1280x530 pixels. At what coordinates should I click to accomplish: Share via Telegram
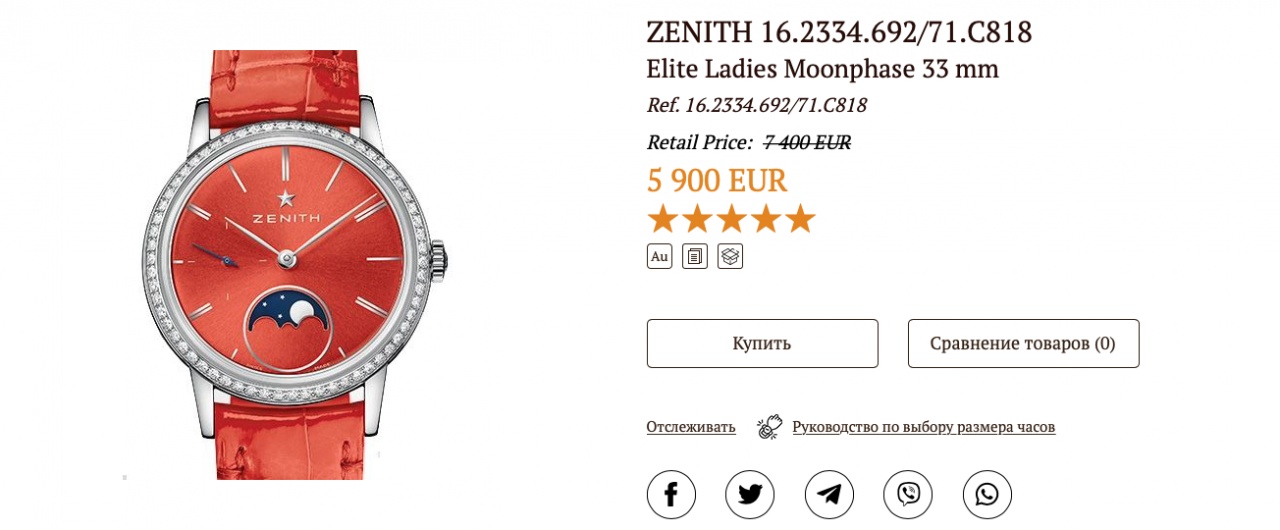pos(829,494)
